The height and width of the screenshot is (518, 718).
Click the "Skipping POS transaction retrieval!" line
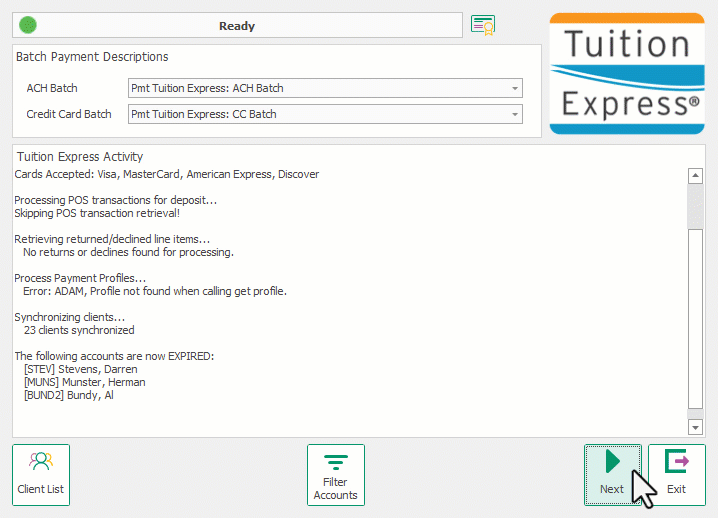[97, 213]
